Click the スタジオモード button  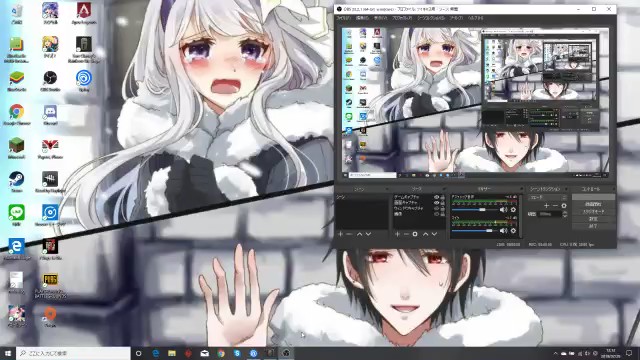(593, 211)
